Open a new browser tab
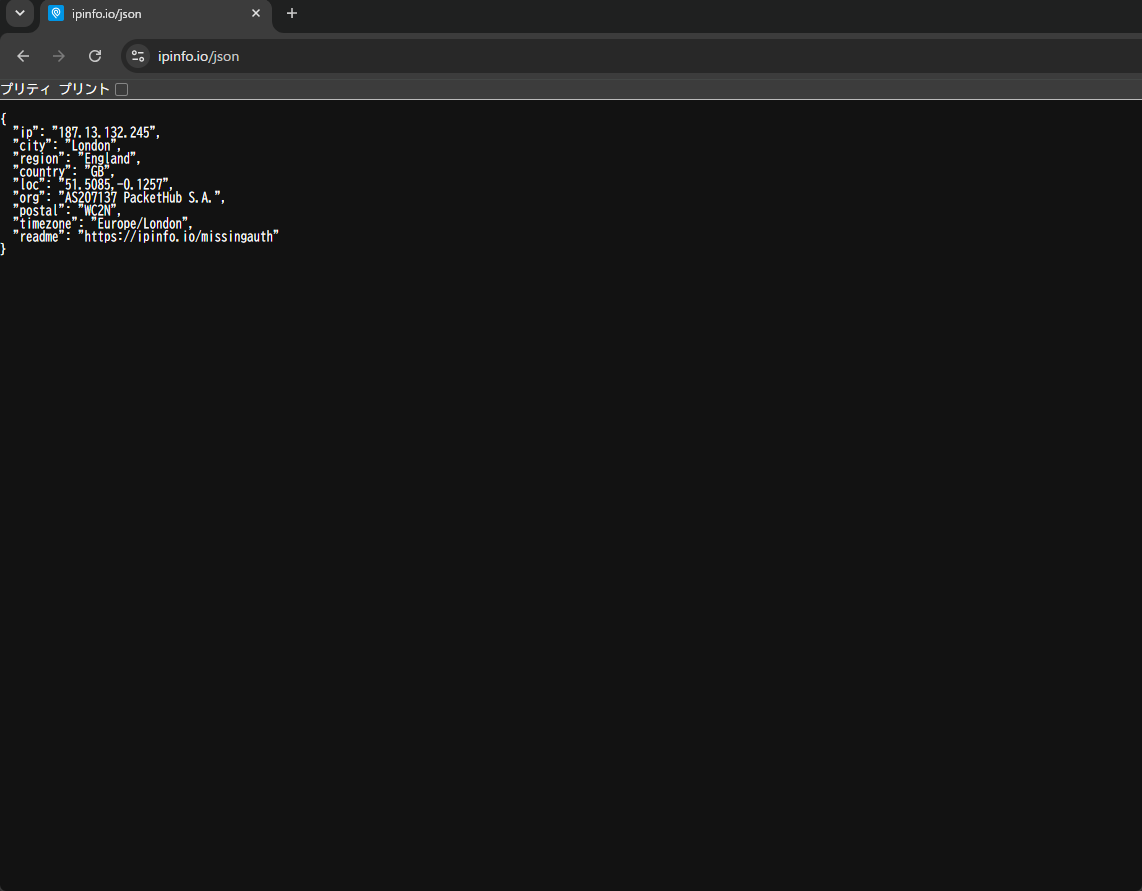Image resolution: width=1142 pixels, height=891 pixels. [x=291, y=13]
